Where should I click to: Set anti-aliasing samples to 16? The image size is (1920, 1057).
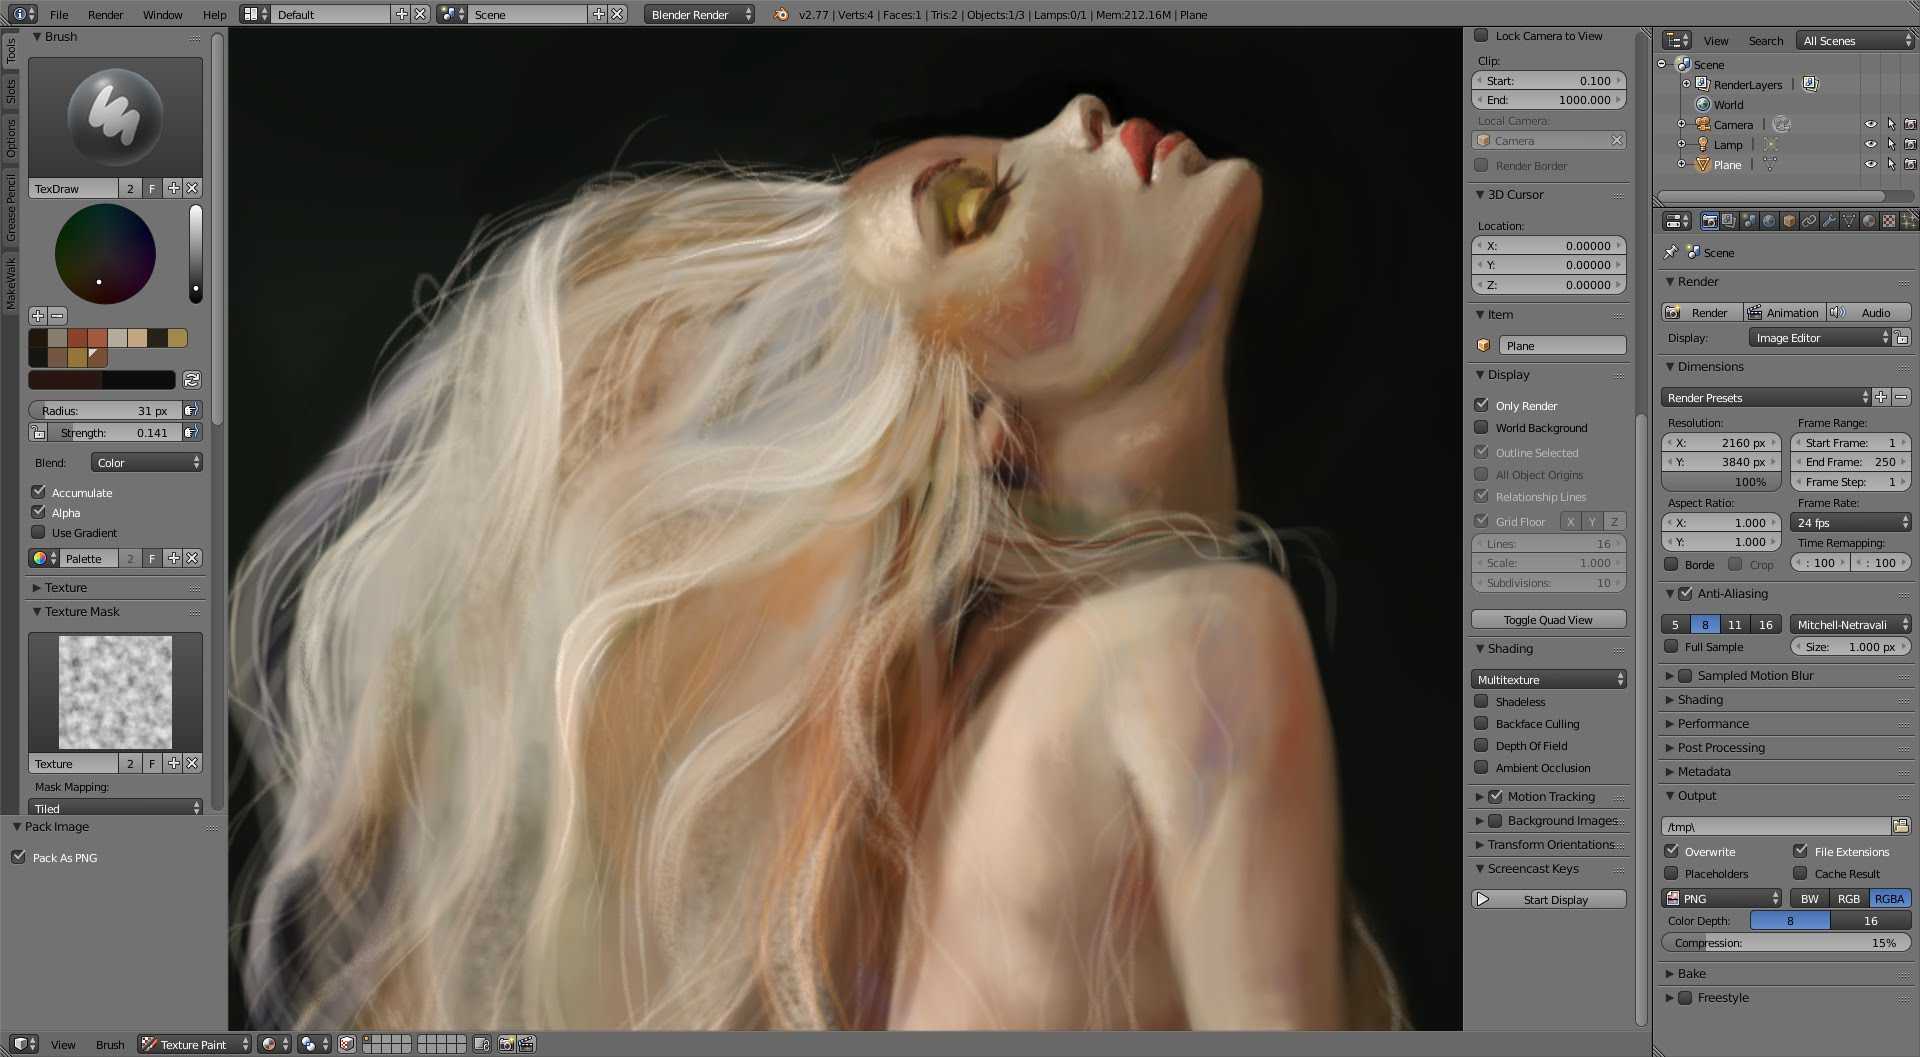pos(1766,624)
